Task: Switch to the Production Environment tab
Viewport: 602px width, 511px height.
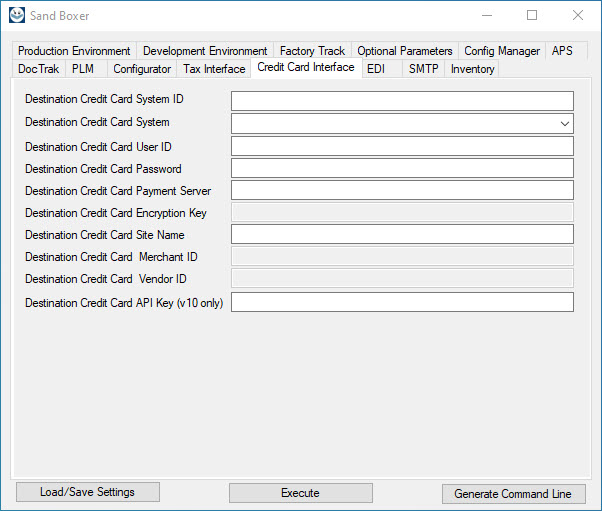Action: (x=74, y=51)
